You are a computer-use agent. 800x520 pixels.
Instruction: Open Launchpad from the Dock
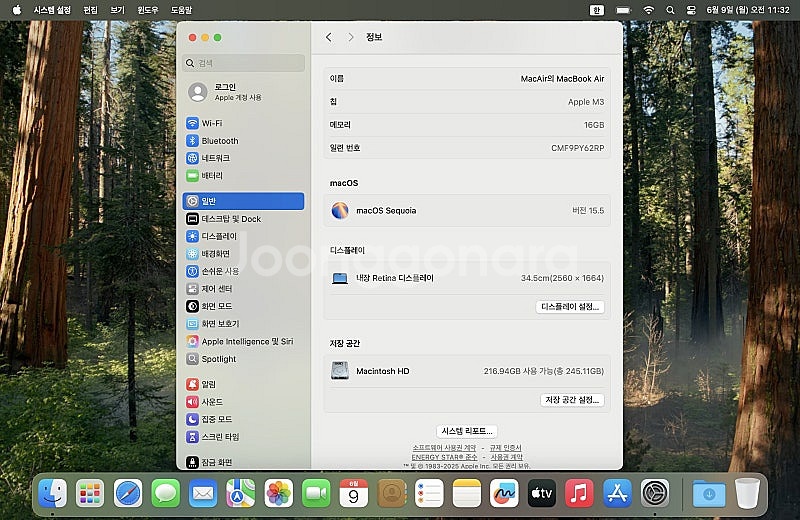[90, 493]
